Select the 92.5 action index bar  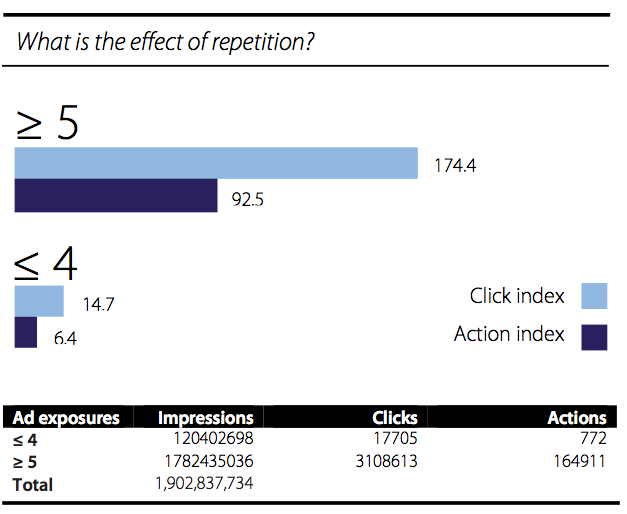tap(116, 195)
